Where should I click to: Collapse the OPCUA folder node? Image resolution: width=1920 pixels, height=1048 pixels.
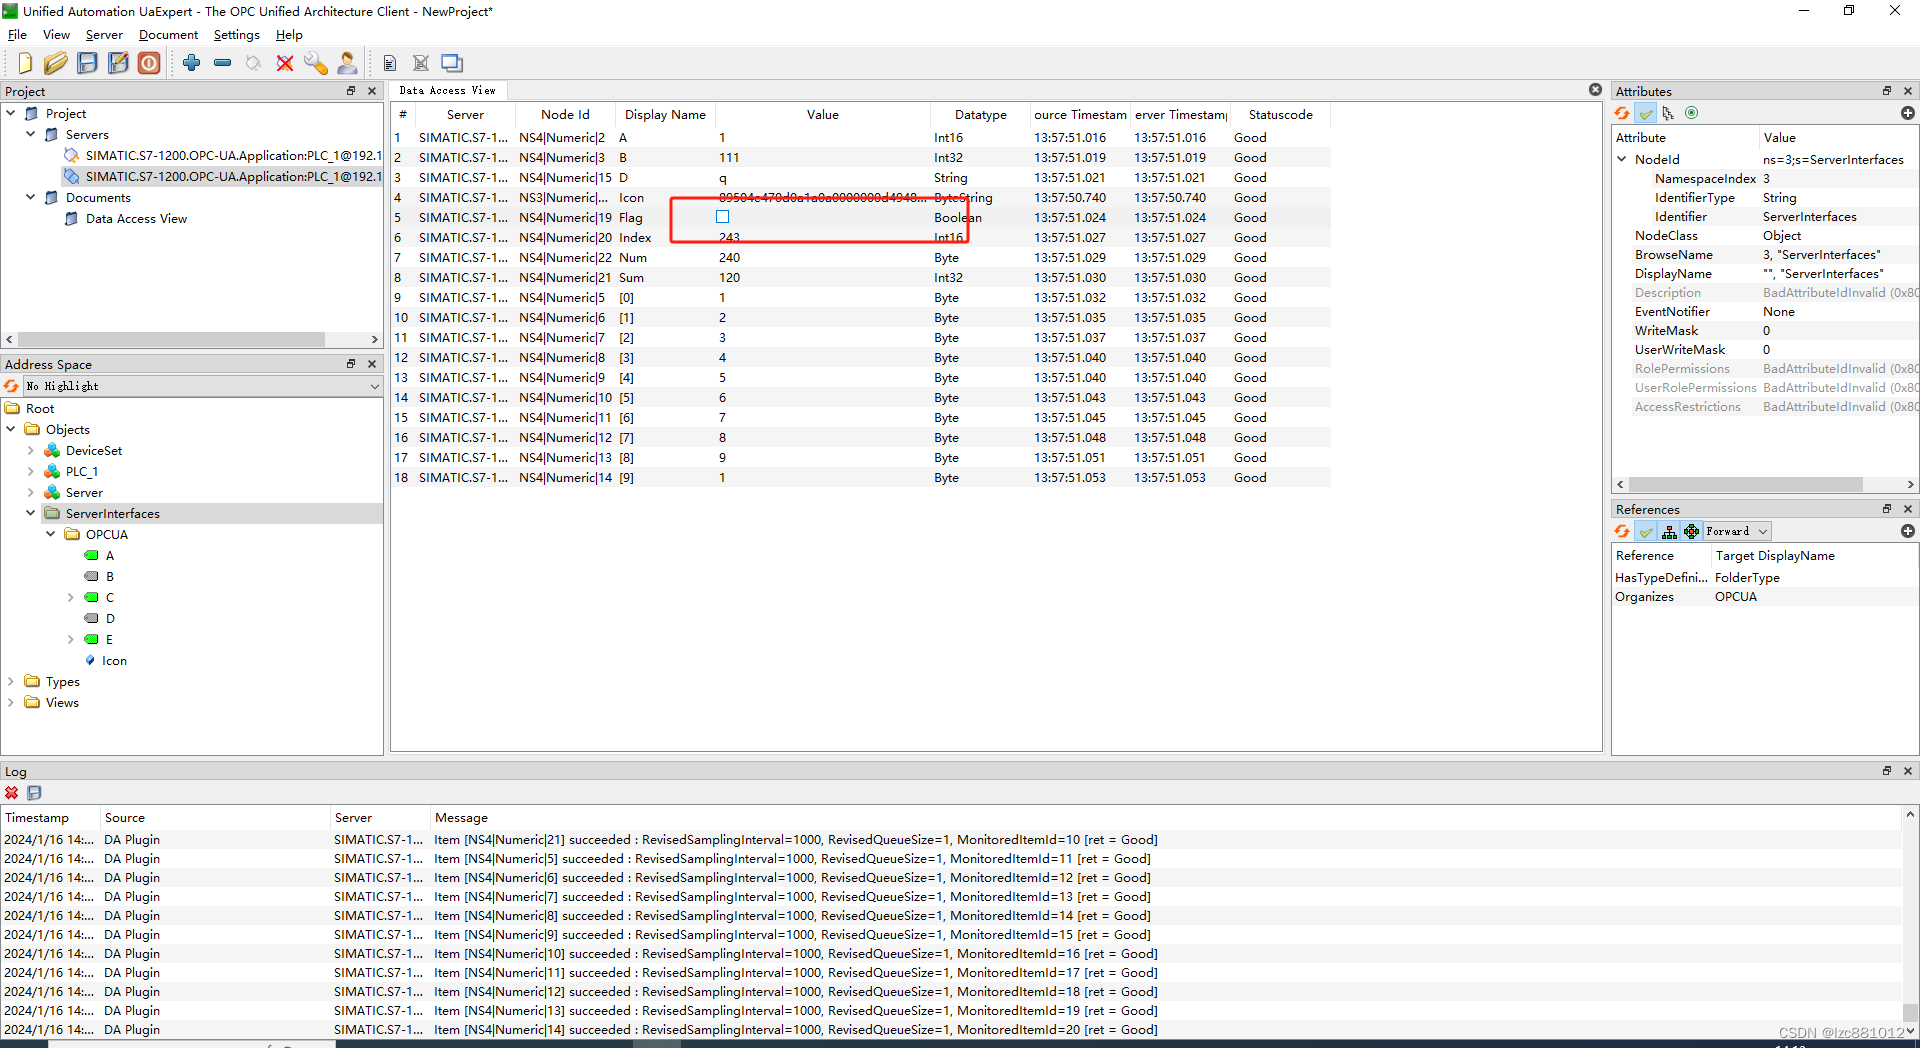pos(51,534)
